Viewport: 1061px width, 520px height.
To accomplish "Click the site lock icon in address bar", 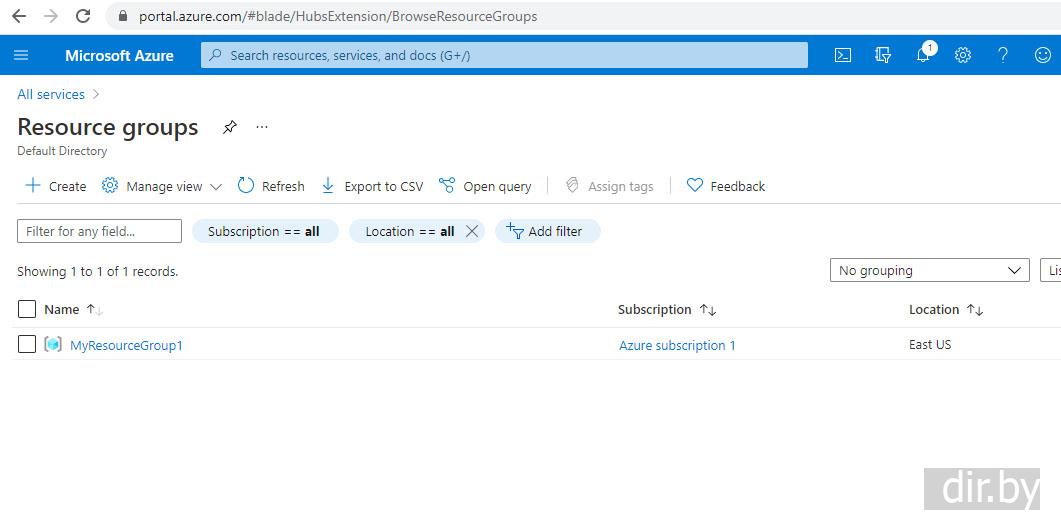I will click(123, 16).
